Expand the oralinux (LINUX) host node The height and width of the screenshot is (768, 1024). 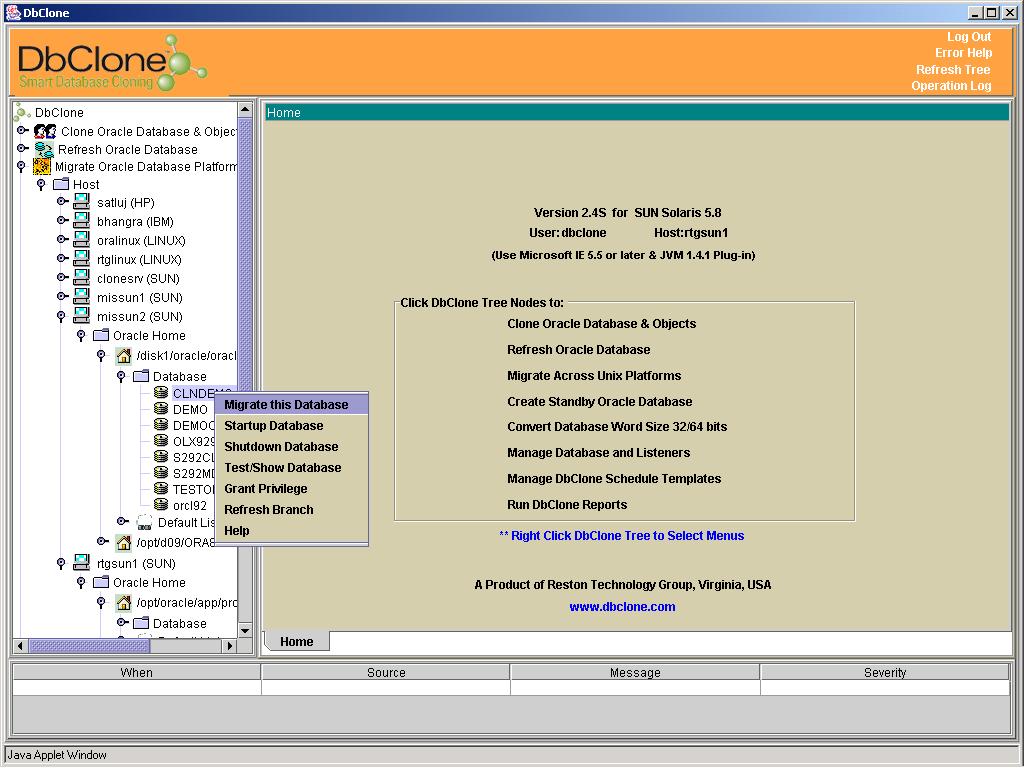[63, 239]
